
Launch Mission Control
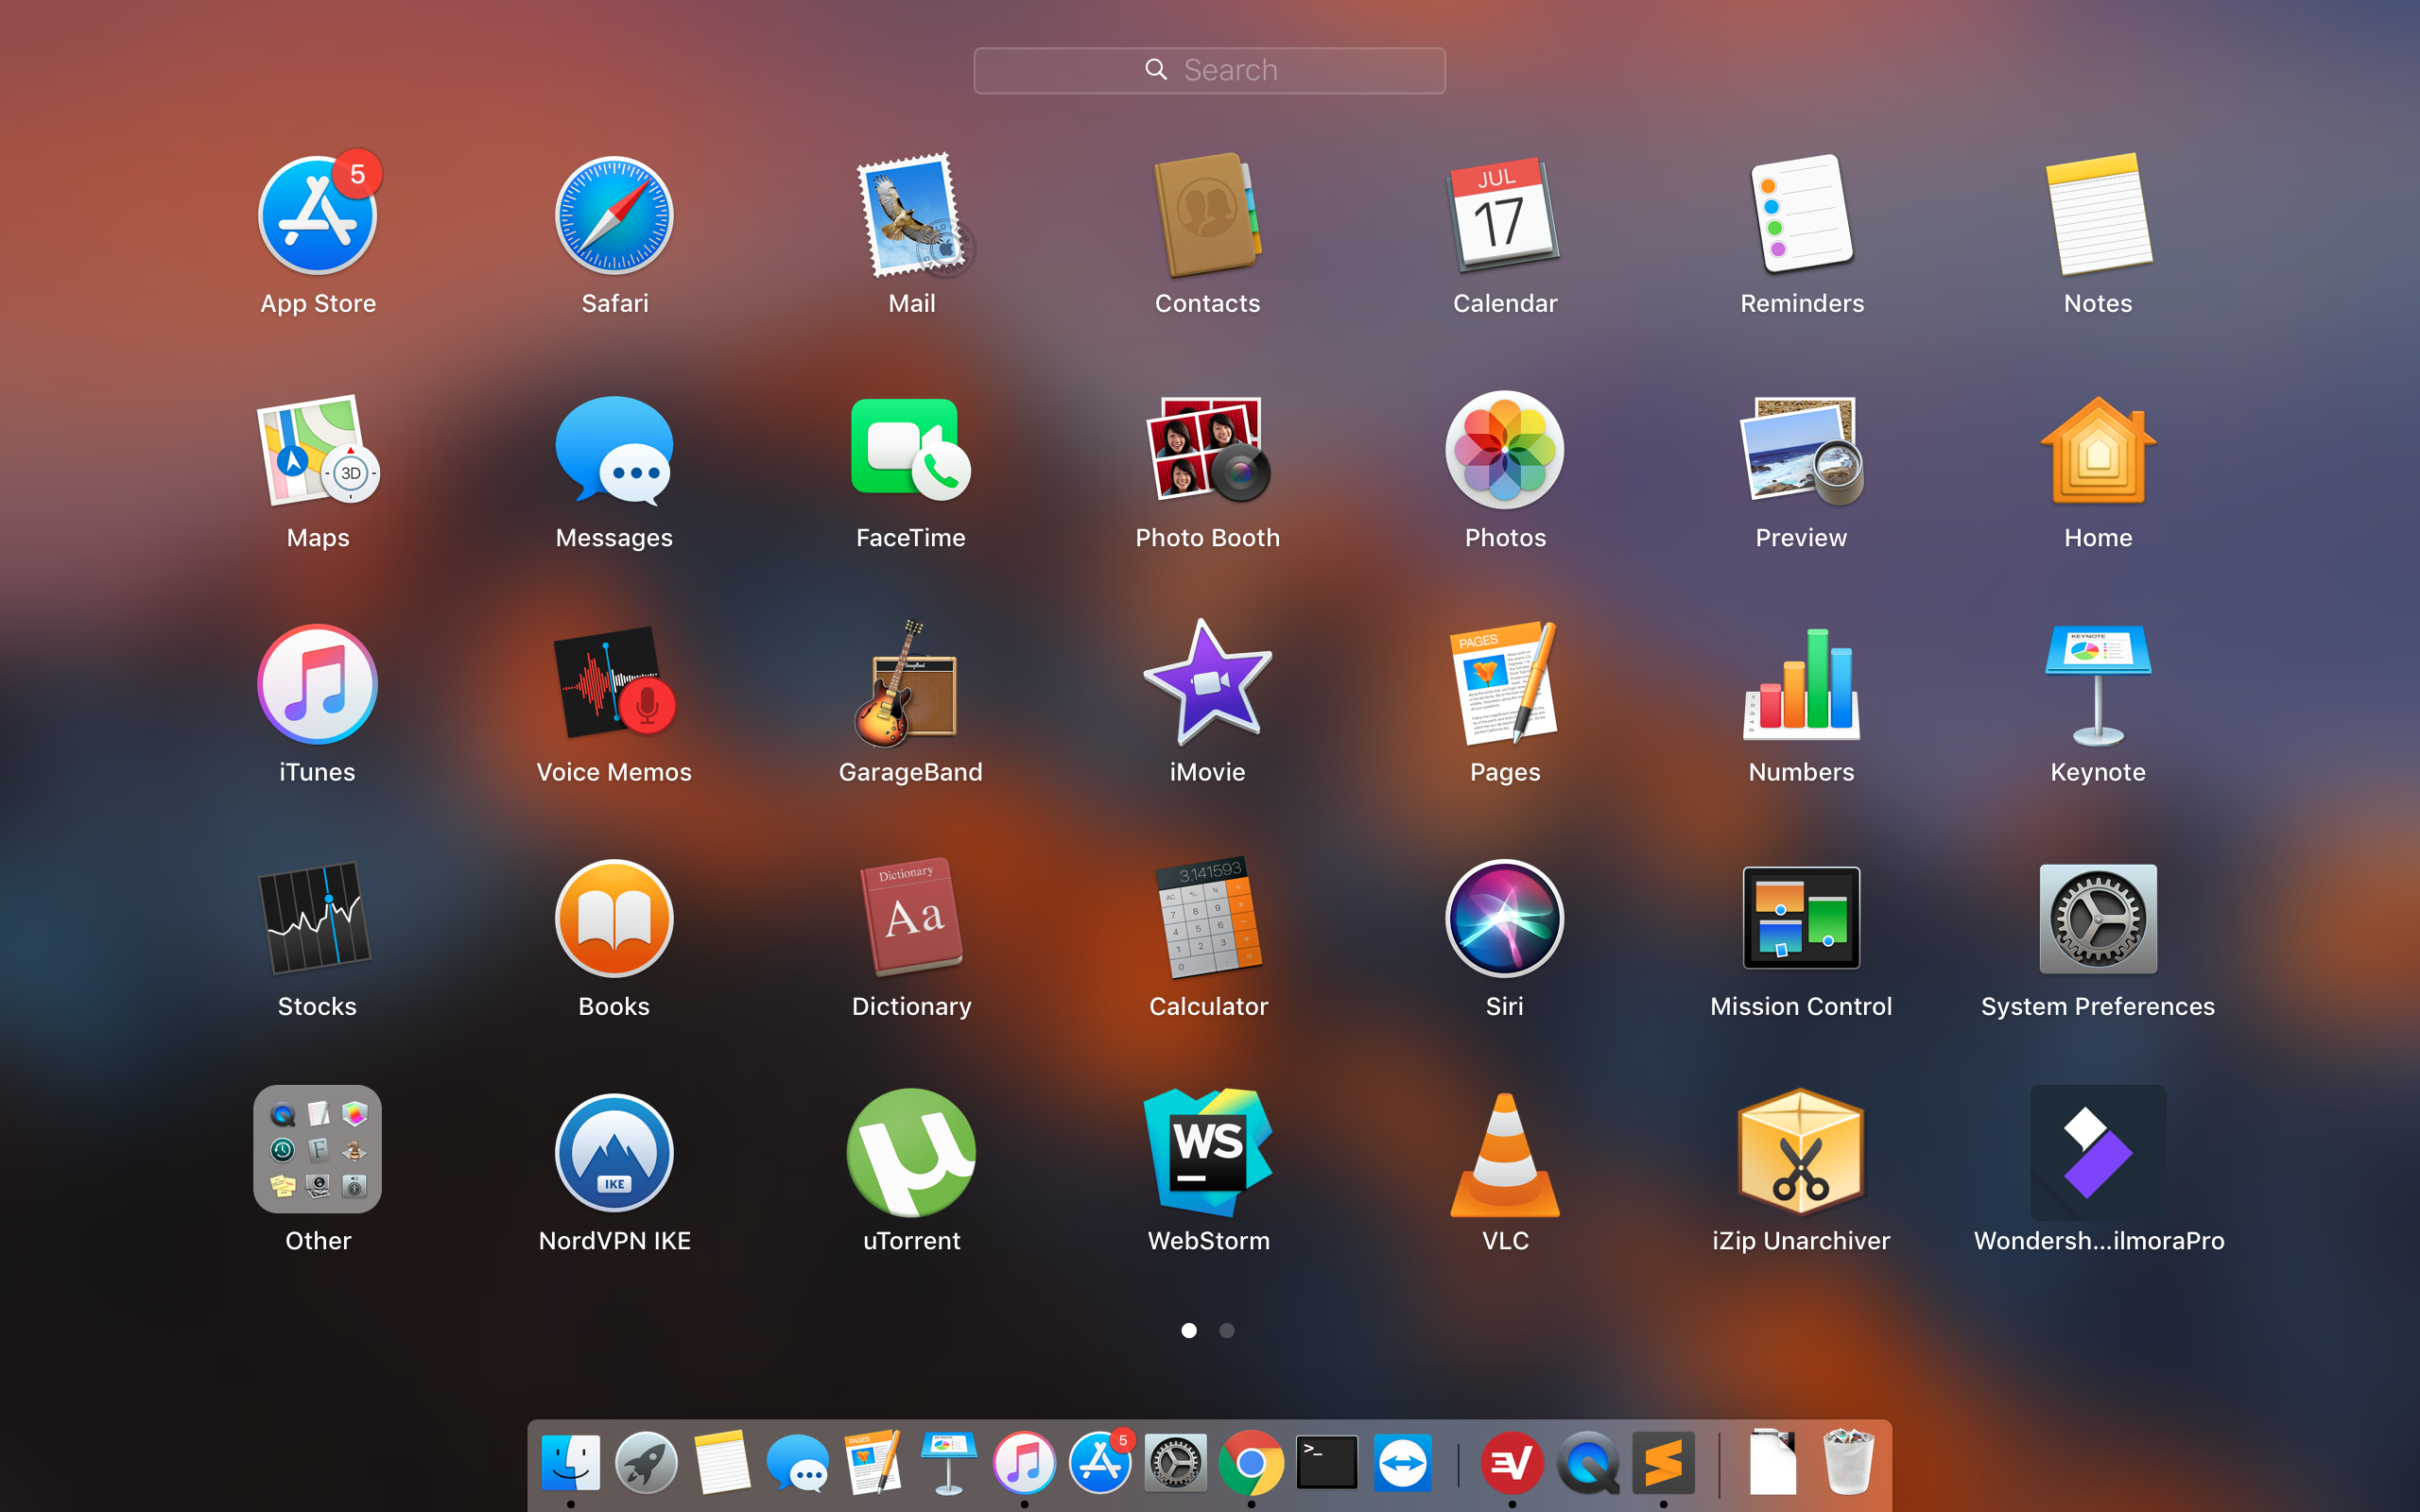[1802, 918]
